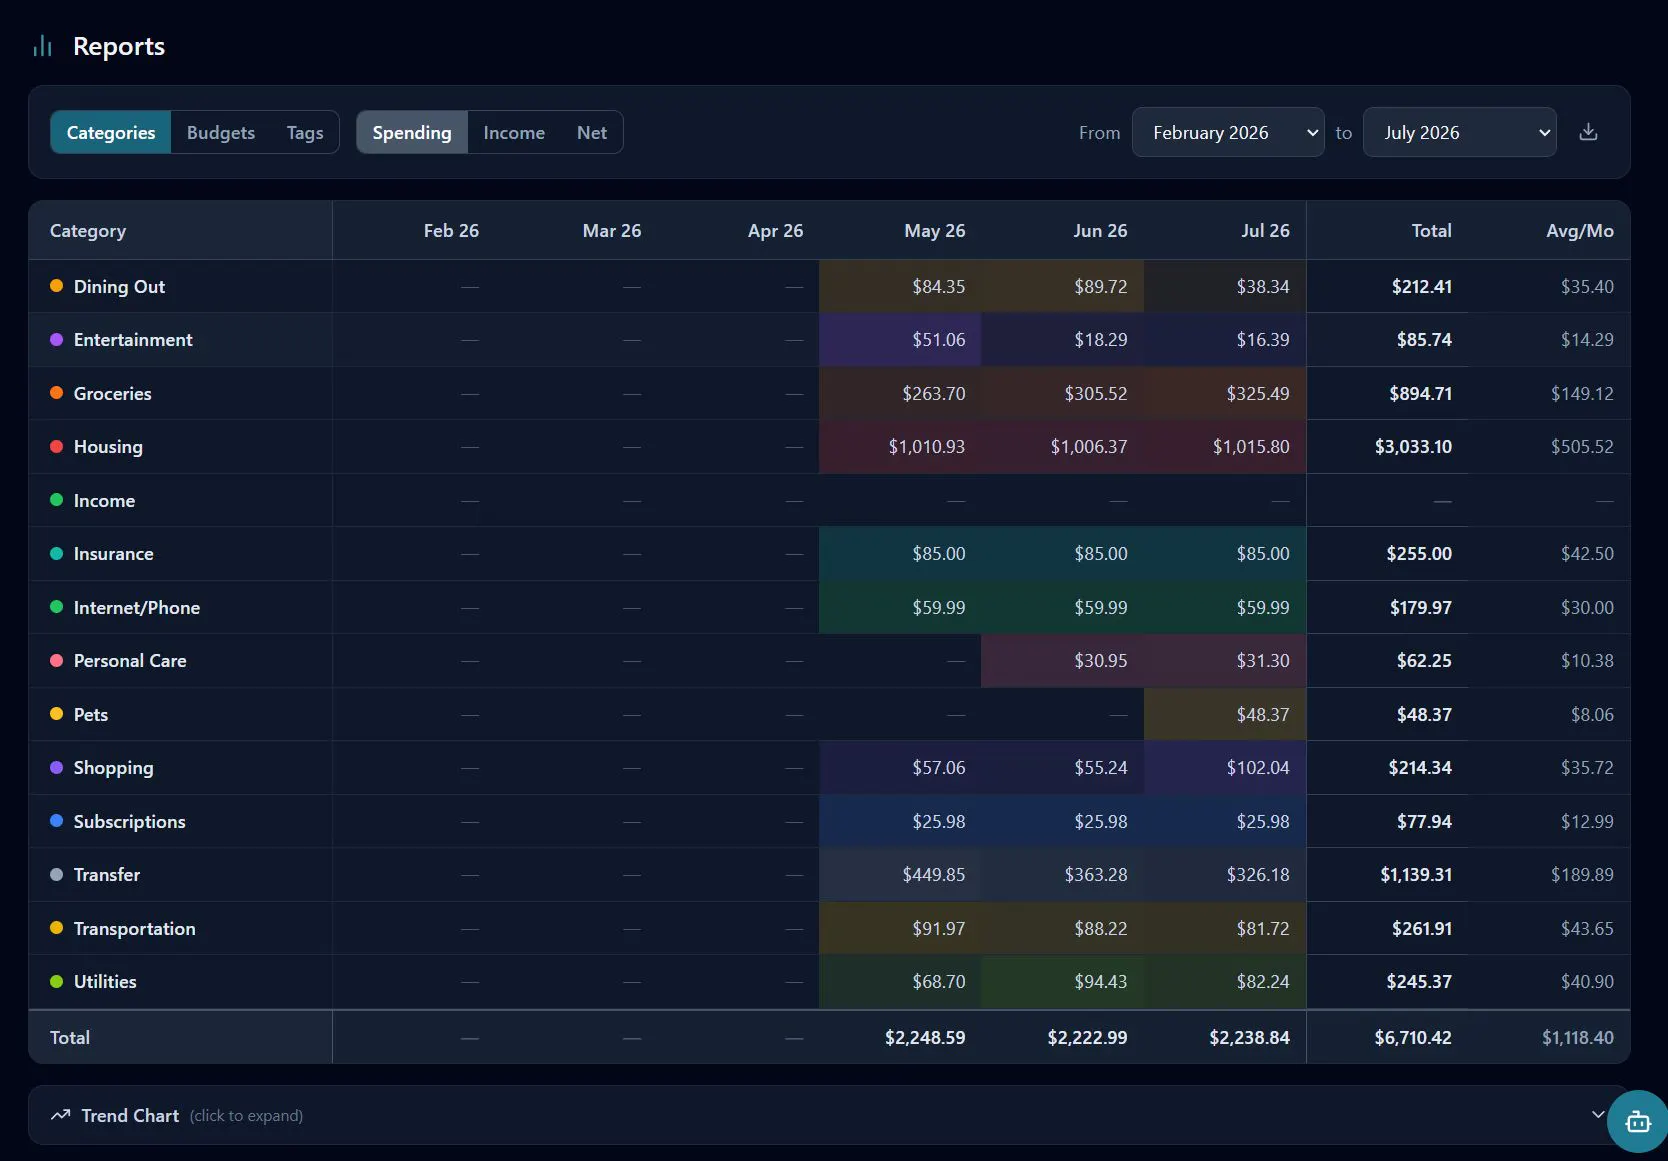The height and width of the screenshot is (1161, 1668).
Task: Click the Dining Out orange color dot
Action: pyautogui.click(x=57, y=286)
